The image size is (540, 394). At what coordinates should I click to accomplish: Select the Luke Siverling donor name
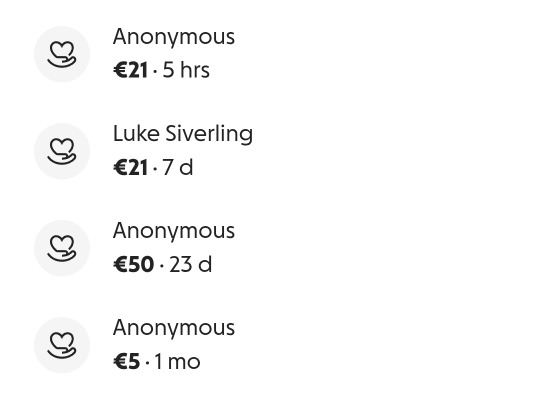click(x=183, y=134)
